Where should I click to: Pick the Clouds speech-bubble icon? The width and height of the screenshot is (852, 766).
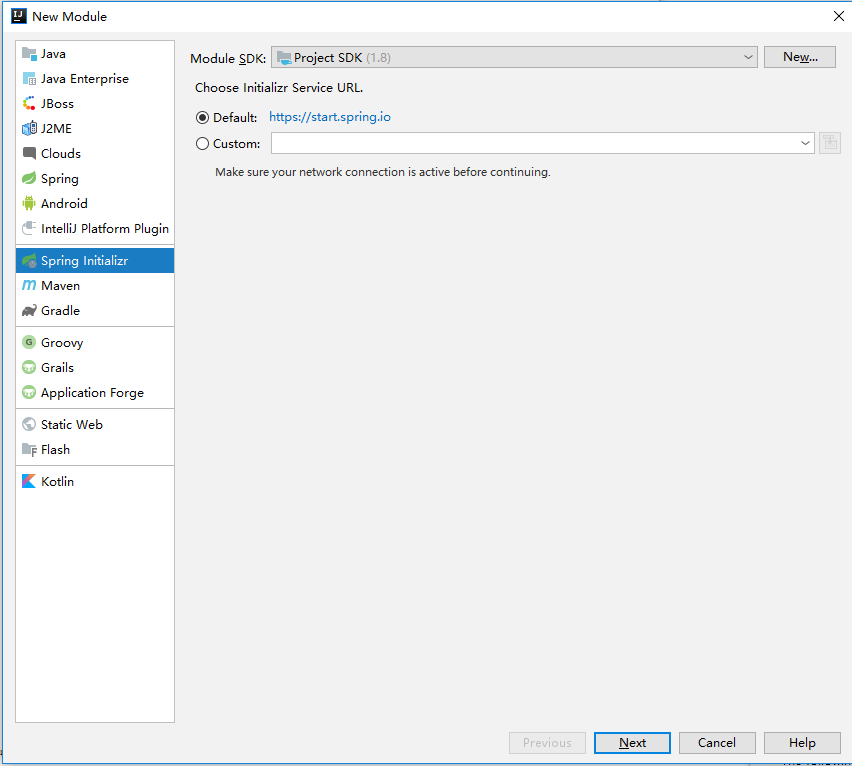coord(29,153)
